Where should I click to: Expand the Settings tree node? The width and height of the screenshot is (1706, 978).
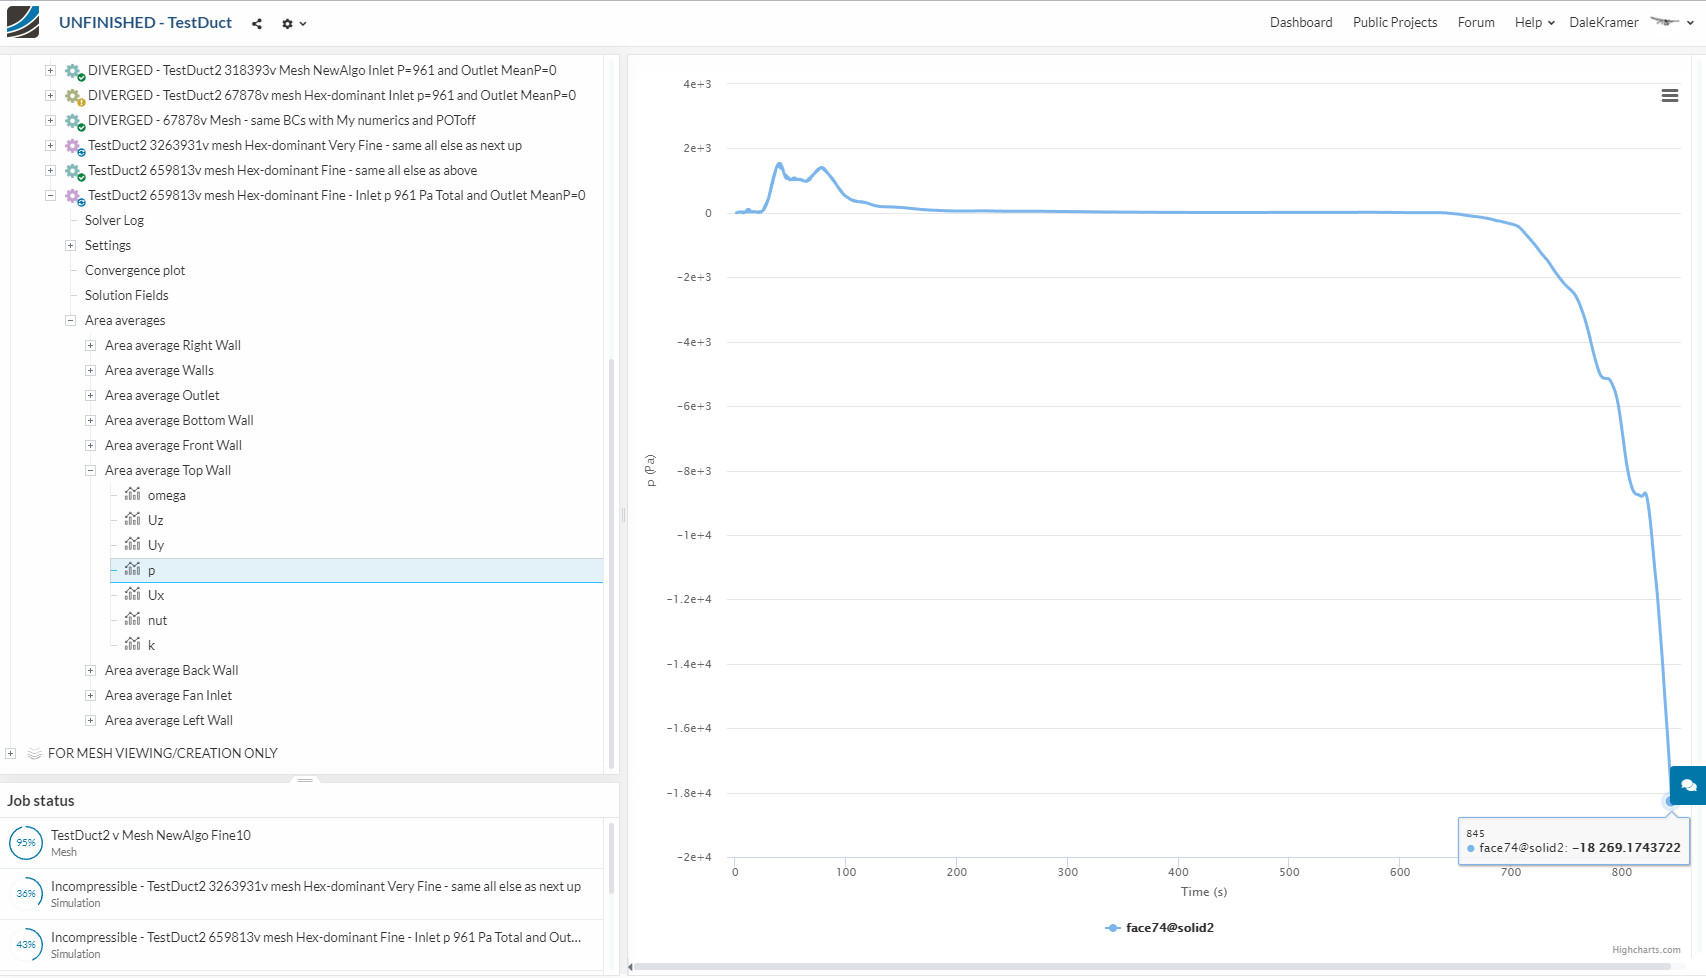pos(71,245)
